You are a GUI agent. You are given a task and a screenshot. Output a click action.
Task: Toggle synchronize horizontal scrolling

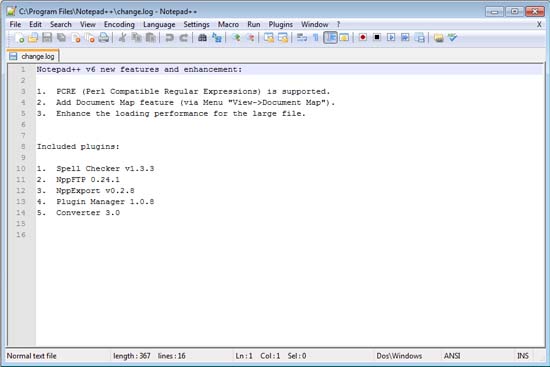click(283, 38)
